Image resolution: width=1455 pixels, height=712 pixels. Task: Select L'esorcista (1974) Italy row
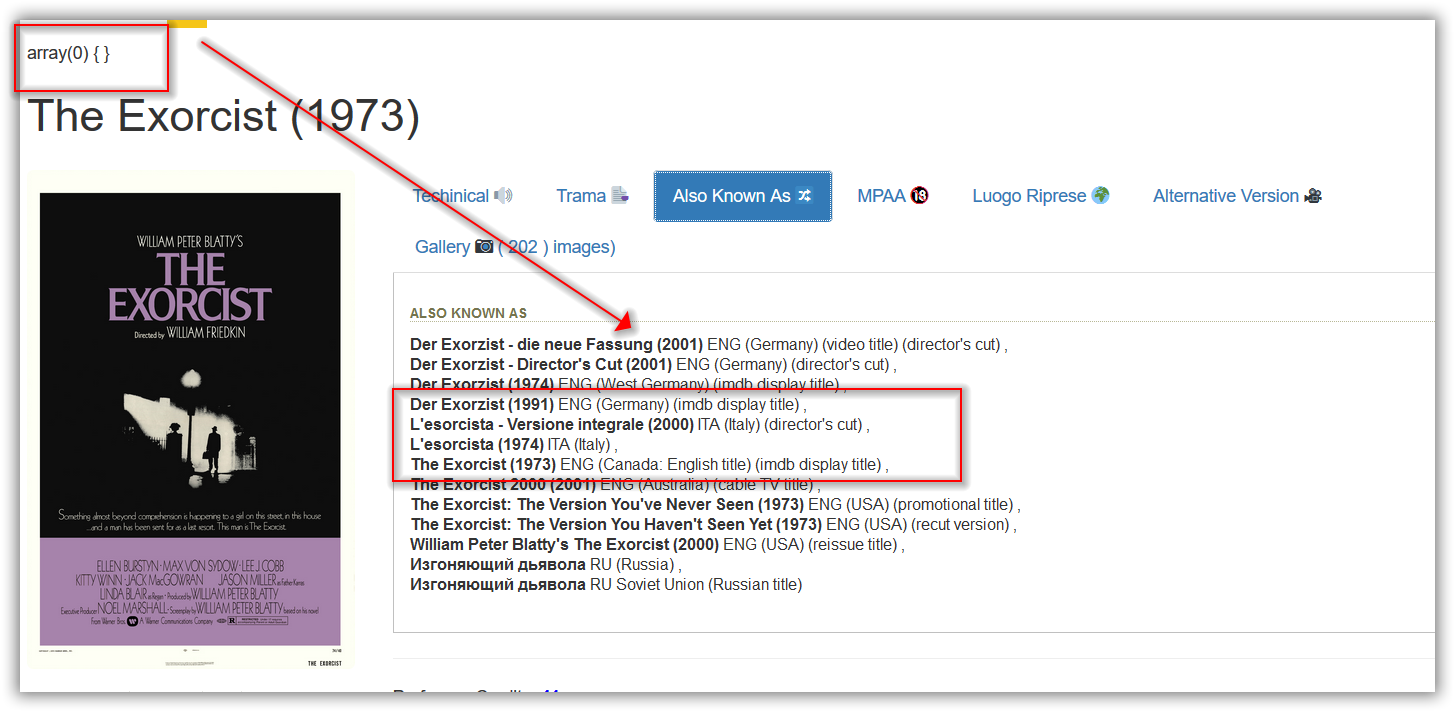pos(514,444)
